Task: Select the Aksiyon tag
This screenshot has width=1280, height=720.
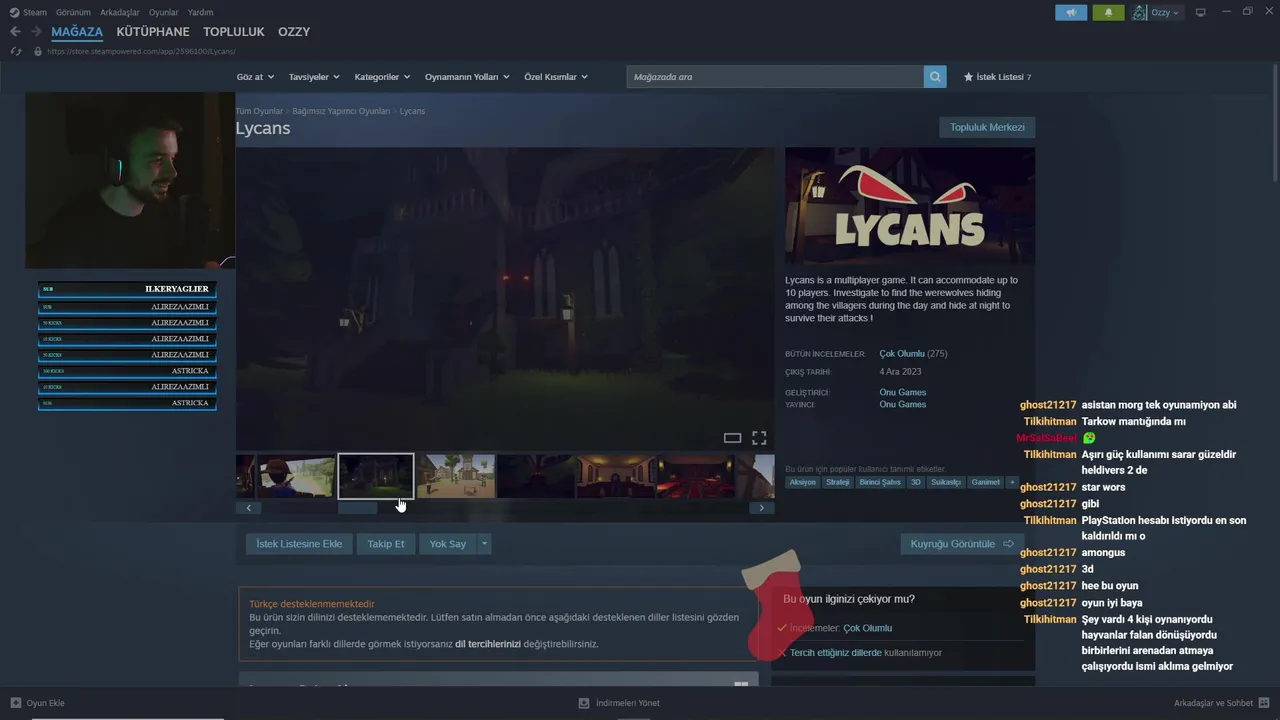Action: pos(802,482)
